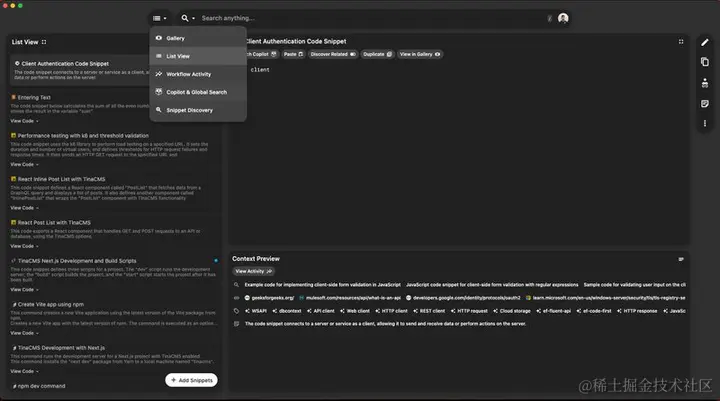Image resolution: width=720 pixels, height=401 pixels.
Task: Click the REST client tag
Action: (x=429, y=311)
